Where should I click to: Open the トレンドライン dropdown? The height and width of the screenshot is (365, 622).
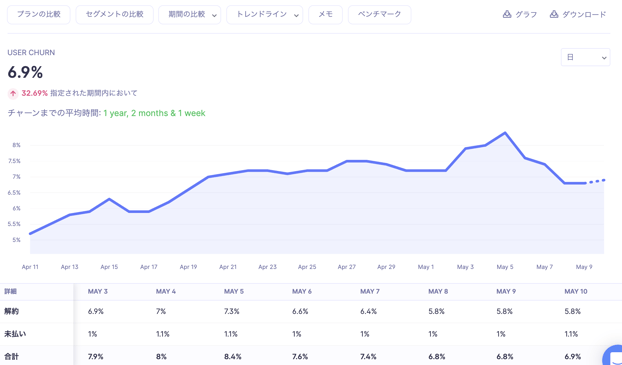tap(265, 15)
